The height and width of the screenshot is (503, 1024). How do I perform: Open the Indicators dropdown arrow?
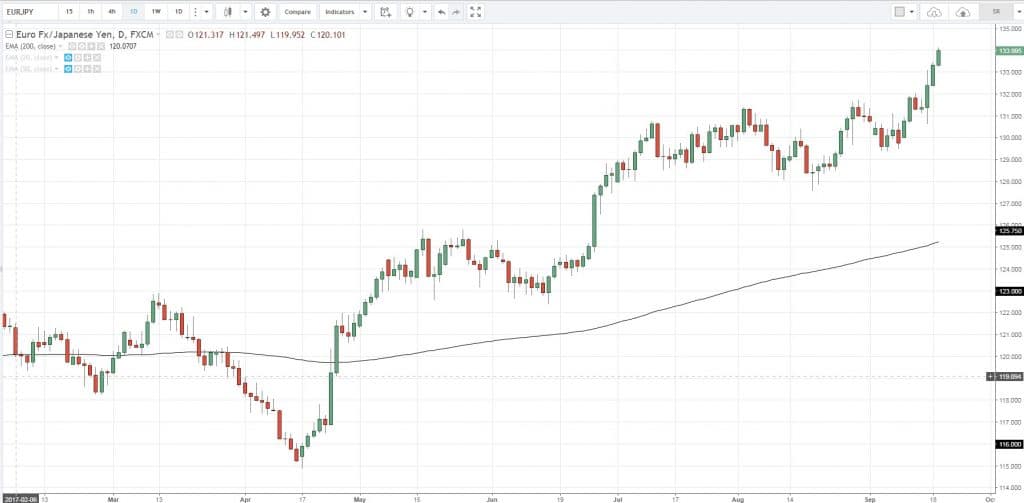[x=364, y=12]
